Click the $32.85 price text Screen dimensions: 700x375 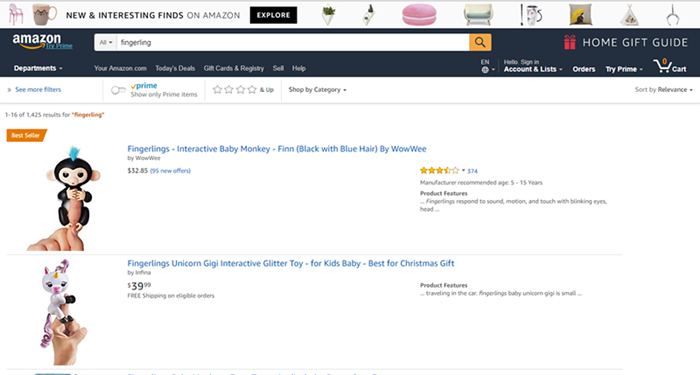(x=138, y=171)
